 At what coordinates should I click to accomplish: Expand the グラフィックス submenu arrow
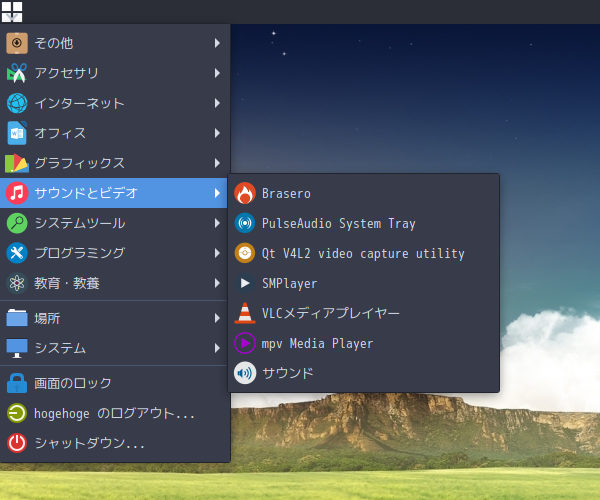coord(217,163)
